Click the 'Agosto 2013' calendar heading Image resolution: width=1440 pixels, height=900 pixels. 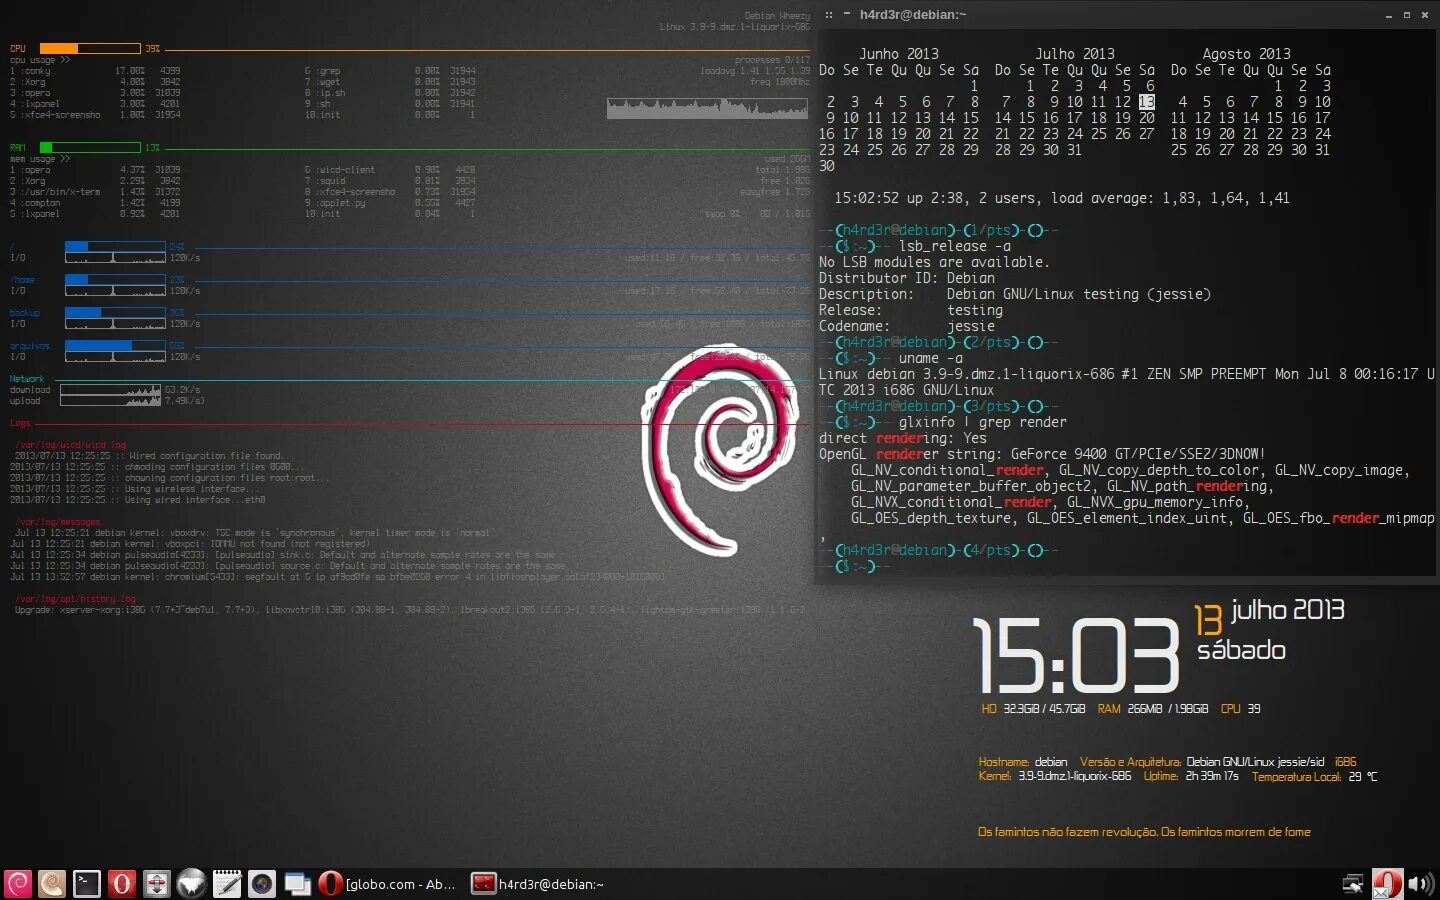click(1246, 54)
